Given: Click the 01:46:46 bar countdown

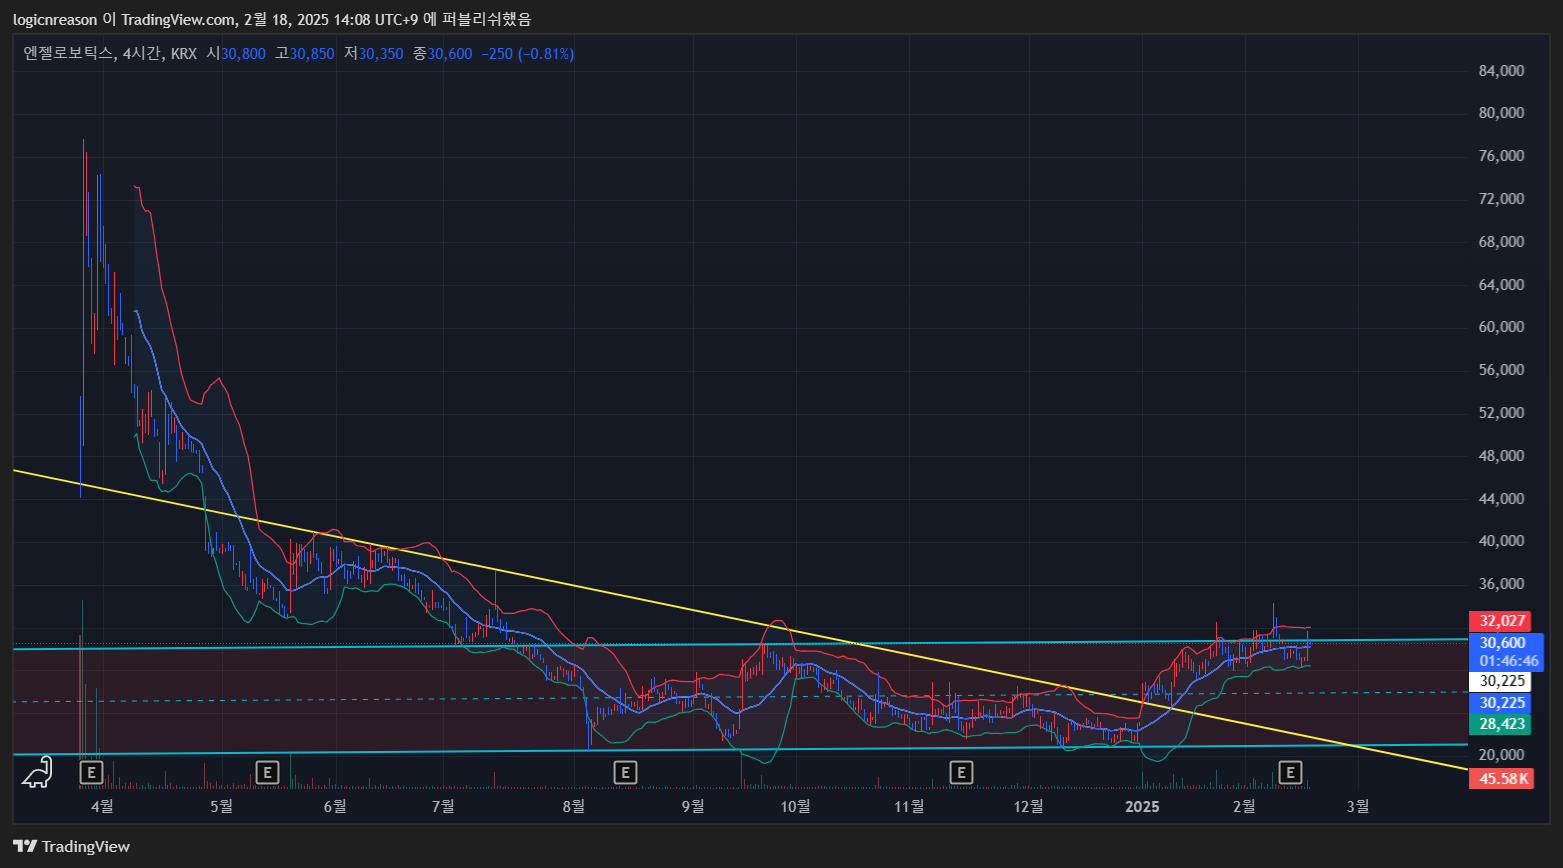Looking at the screenshot, I should [1509, 661].
